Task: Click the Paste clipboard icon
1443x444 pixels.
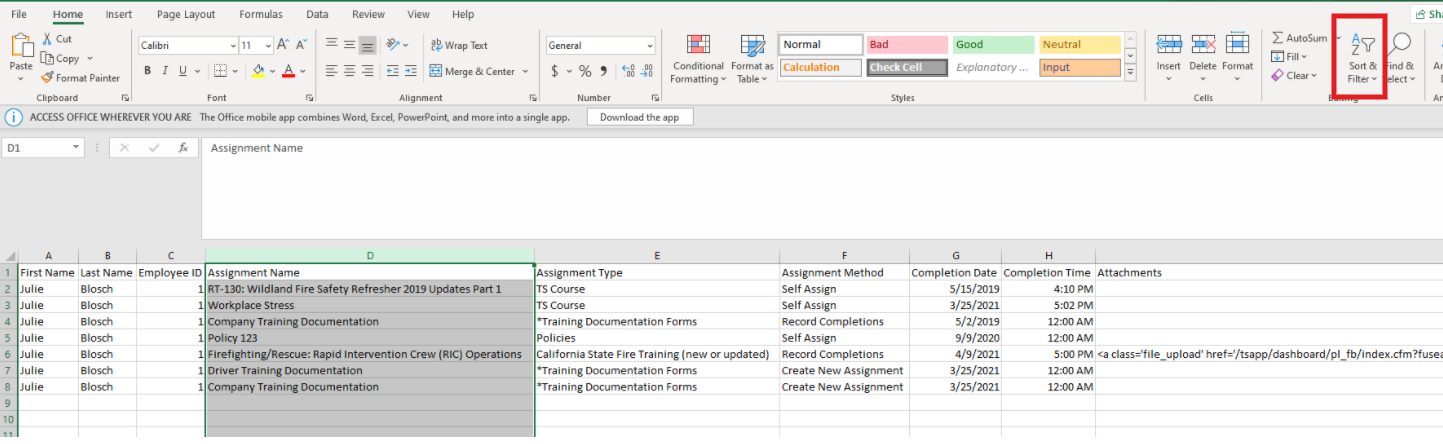Action: (21, 46)
